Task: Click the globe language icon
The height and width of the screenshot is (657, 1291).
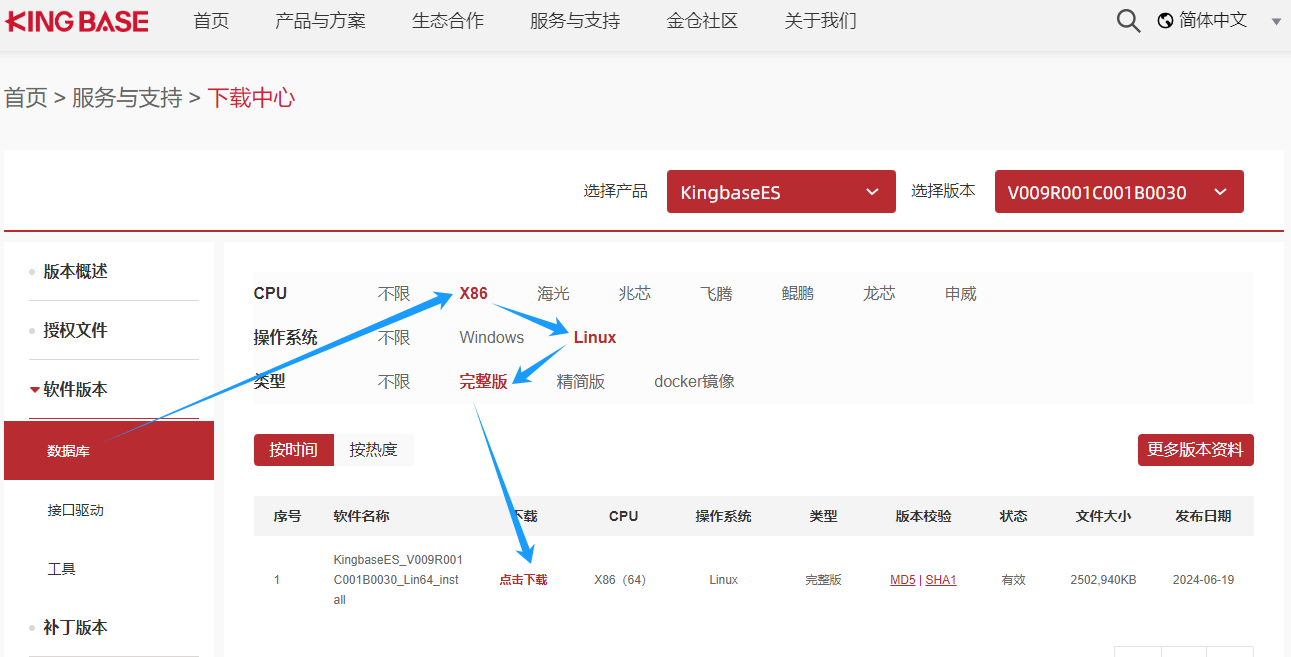Action: tap(1165, 21)
